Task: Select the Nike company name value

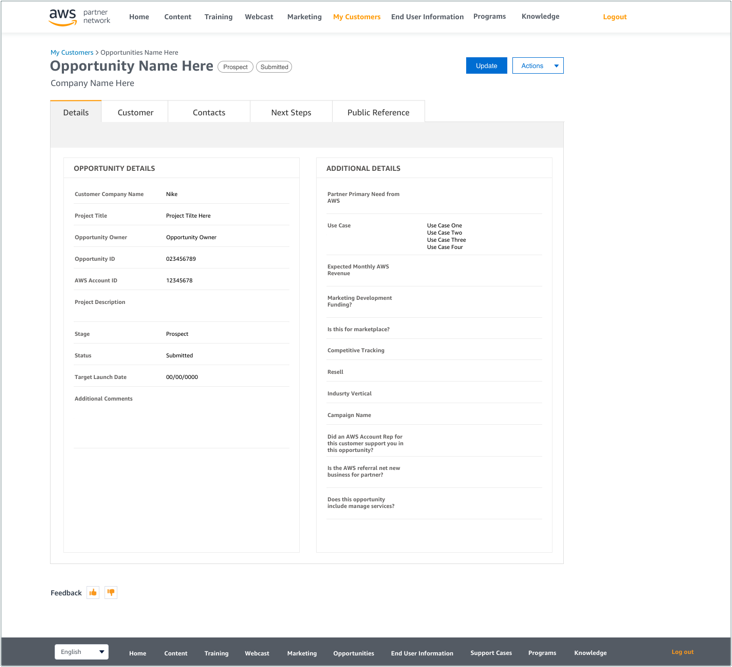Action: tap(171, 194)
